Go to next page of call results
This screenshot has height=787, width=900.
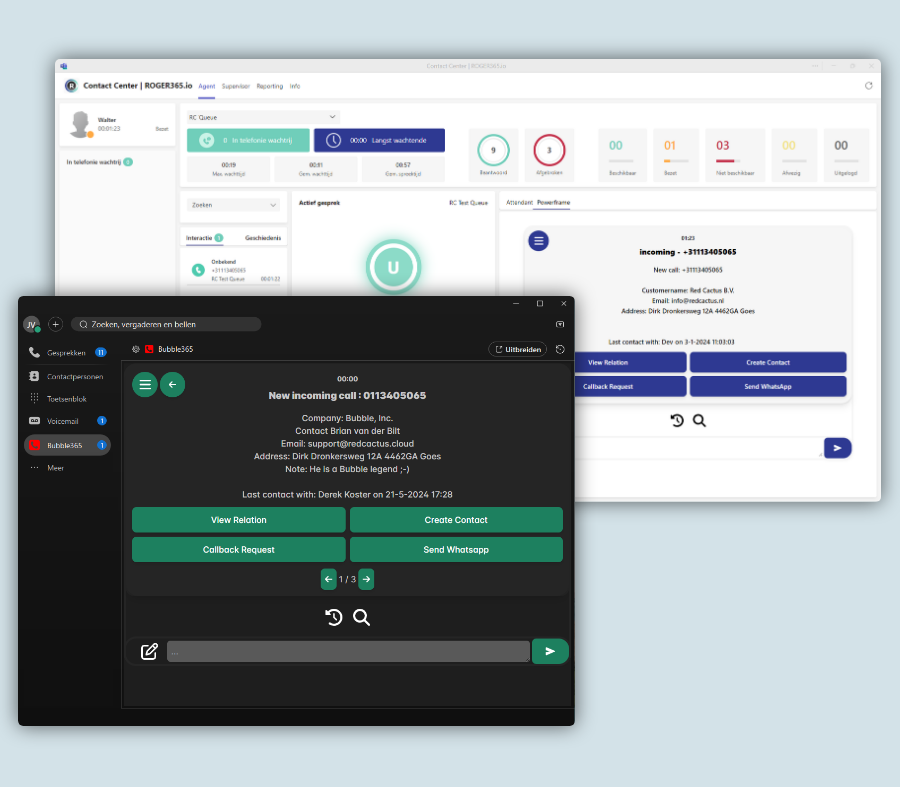coord(366,579)
